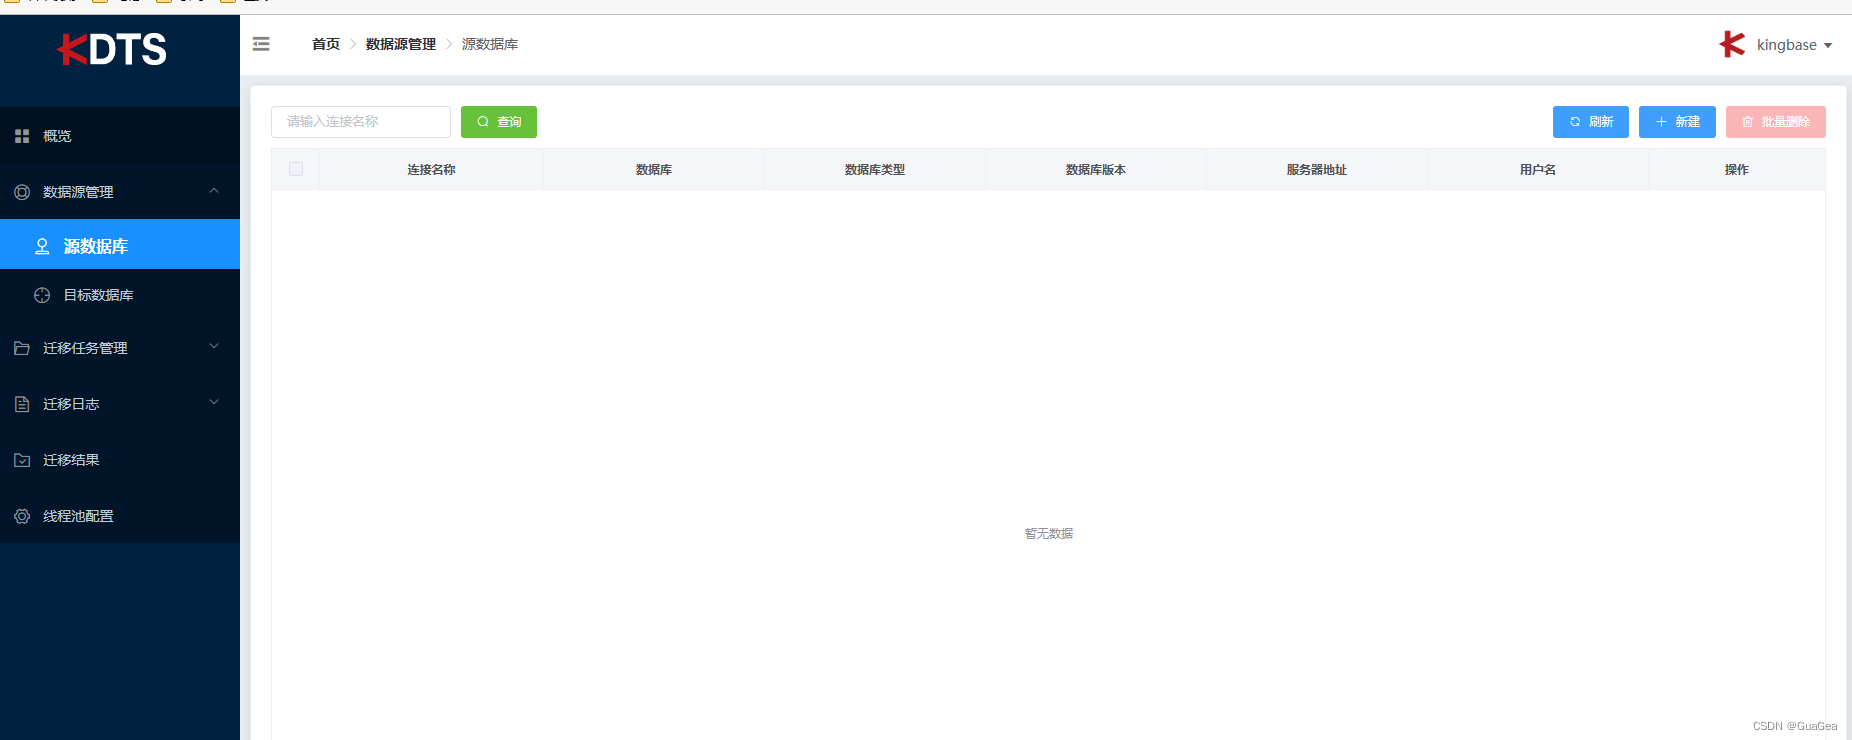Select 目标数据库 in the sidebar

point(120,295)
